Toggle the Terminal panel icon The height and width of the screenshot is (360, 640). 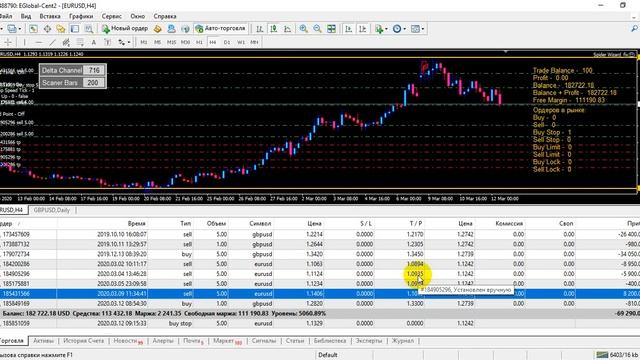click(75, 29)
